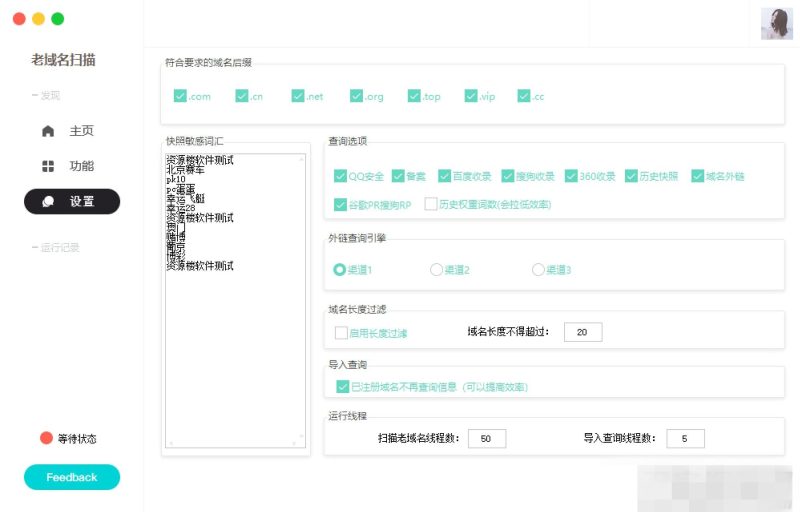Click the 老域名扫描 app title
The width and height of the screenshot is (800, 512).
tap(63, 60)
